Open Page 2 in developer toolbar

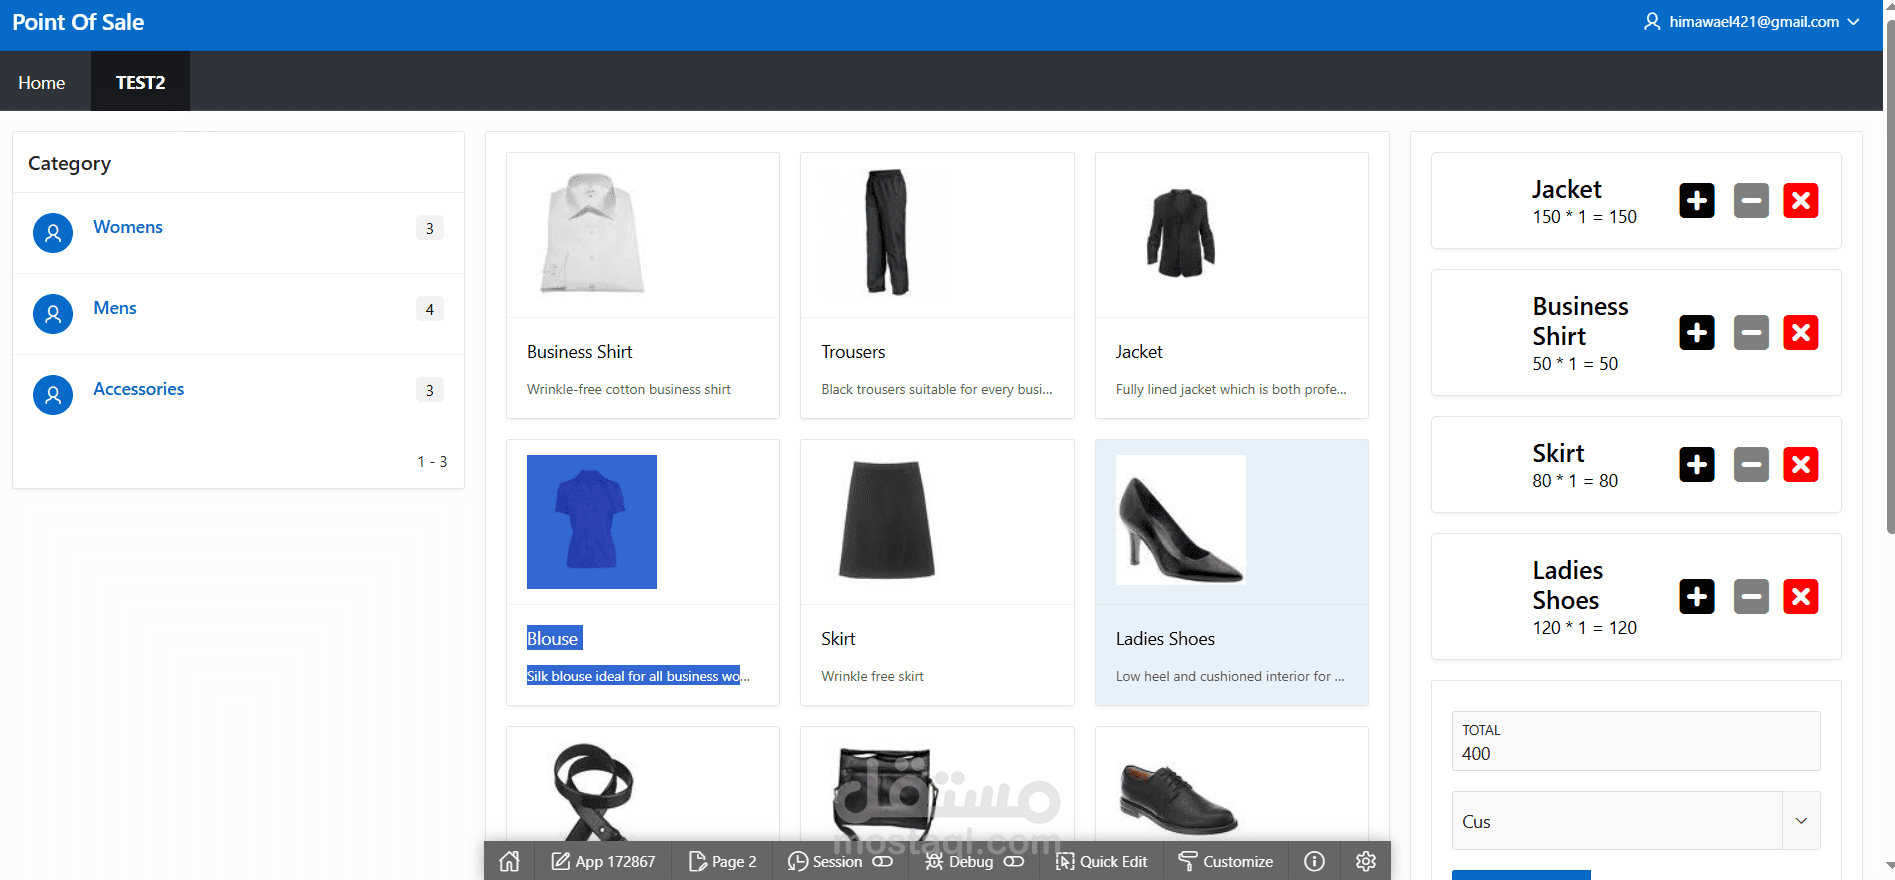pos(722,861)
